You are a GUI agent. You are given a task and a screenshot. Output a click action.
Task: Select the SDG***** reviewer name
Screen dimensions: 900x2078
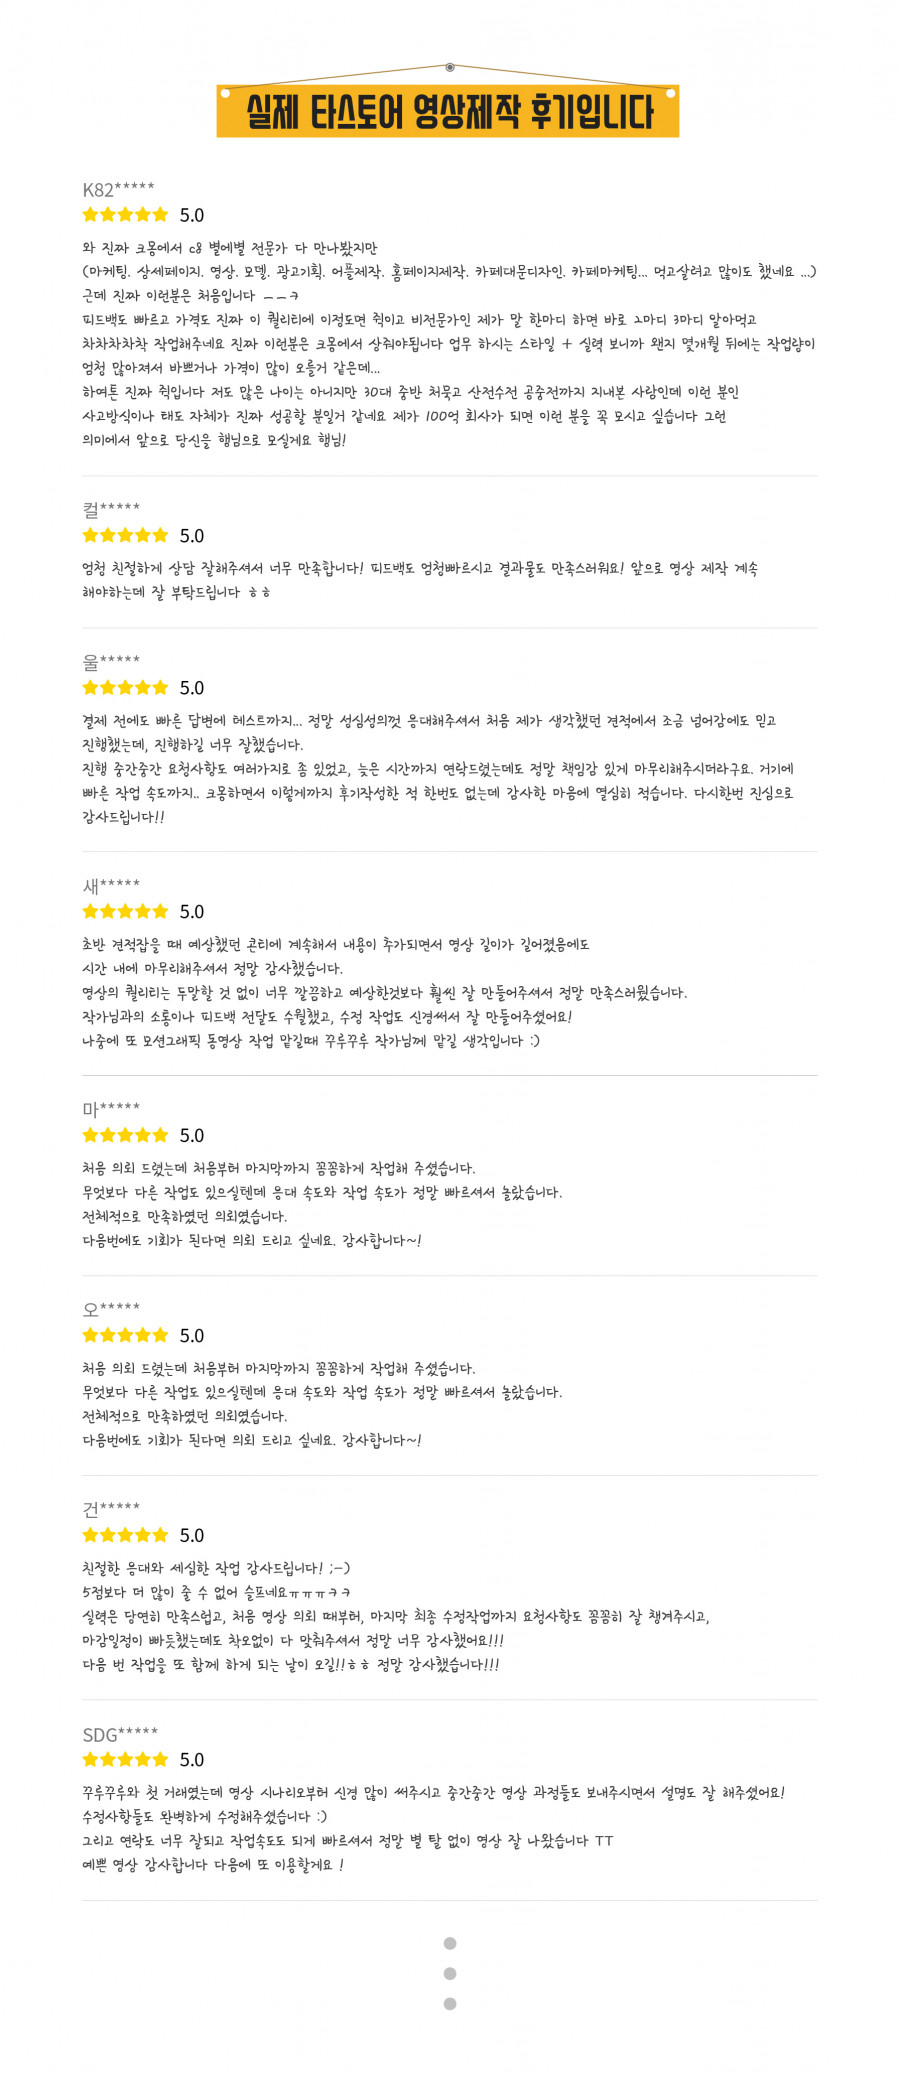tap(120, 1735)
